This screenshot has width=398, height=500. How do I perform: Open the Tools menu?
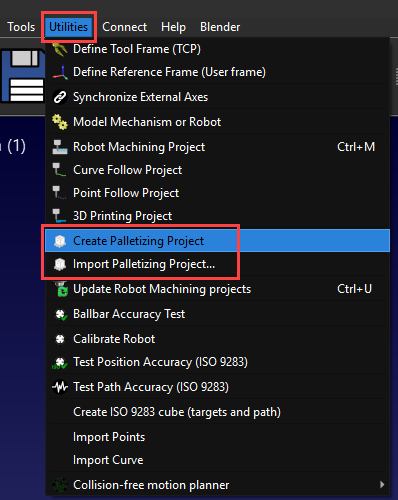[x=21, y=27]
